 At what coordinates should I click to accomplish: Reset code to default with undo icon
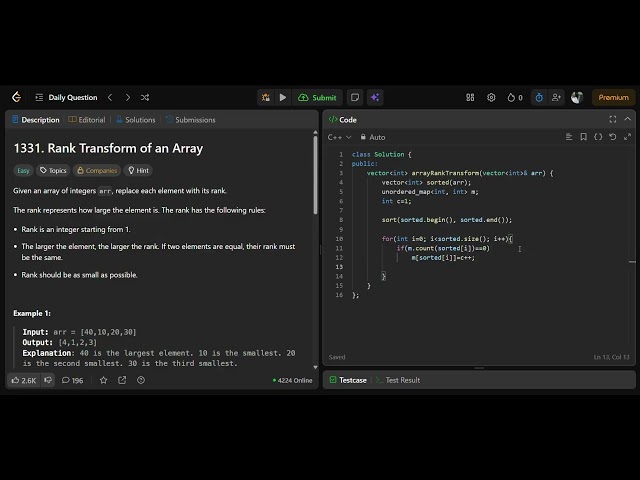click(613, 137)
